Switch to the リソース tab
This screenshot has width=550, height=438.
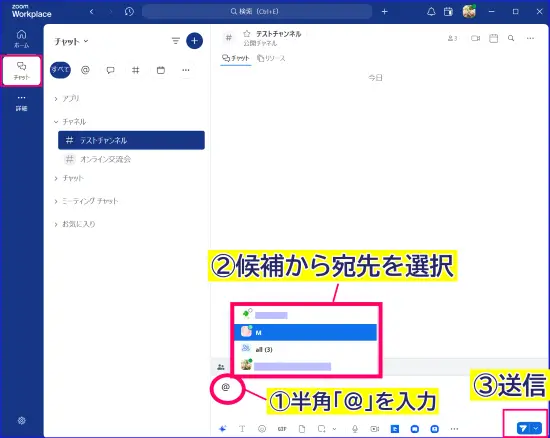[x=271, y=58]
